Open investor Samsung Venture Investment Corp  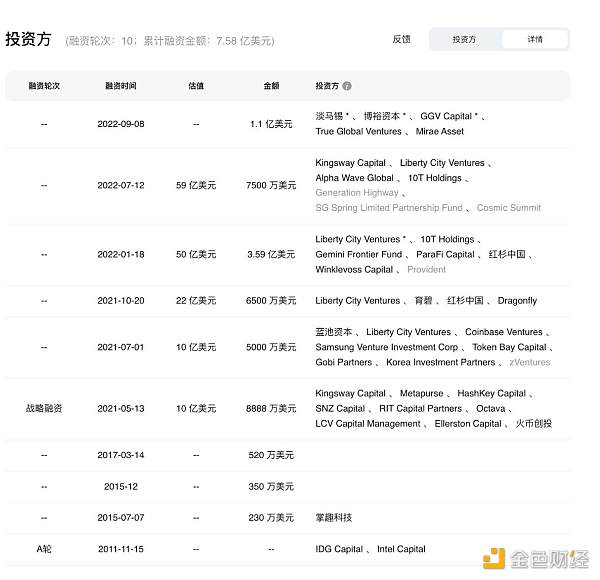(386, 347)
